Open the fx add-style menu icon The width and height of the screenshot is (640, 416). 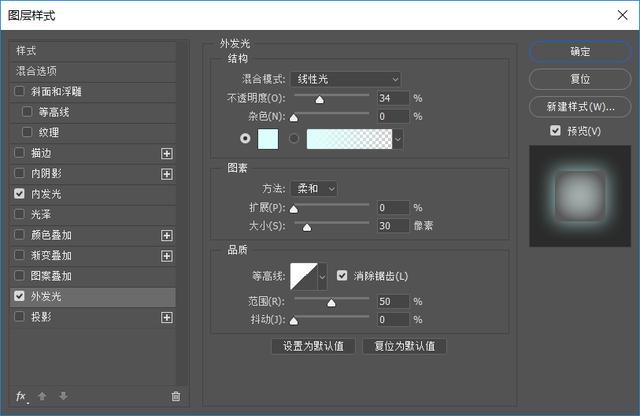click(21, 396)
